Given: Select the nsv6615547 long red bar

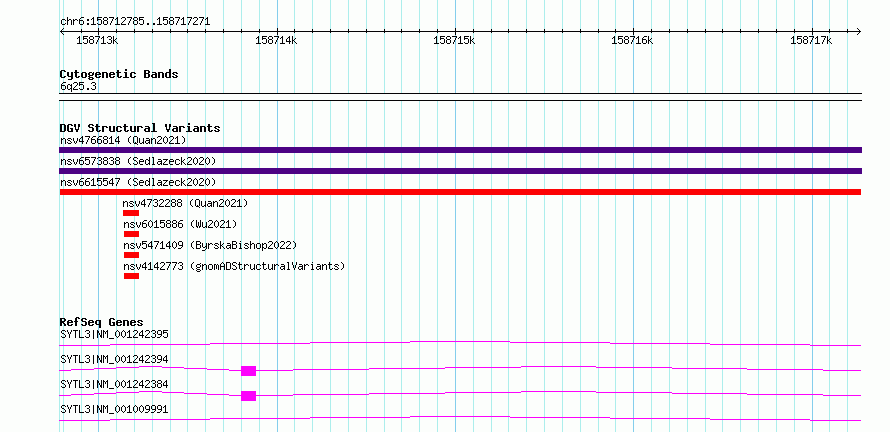Looking at the screenshot, I should (460, 192).
